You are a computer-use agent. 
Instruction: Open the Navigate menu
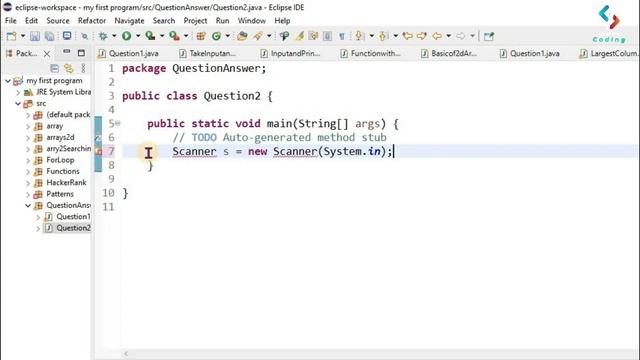tap(129, 20)
